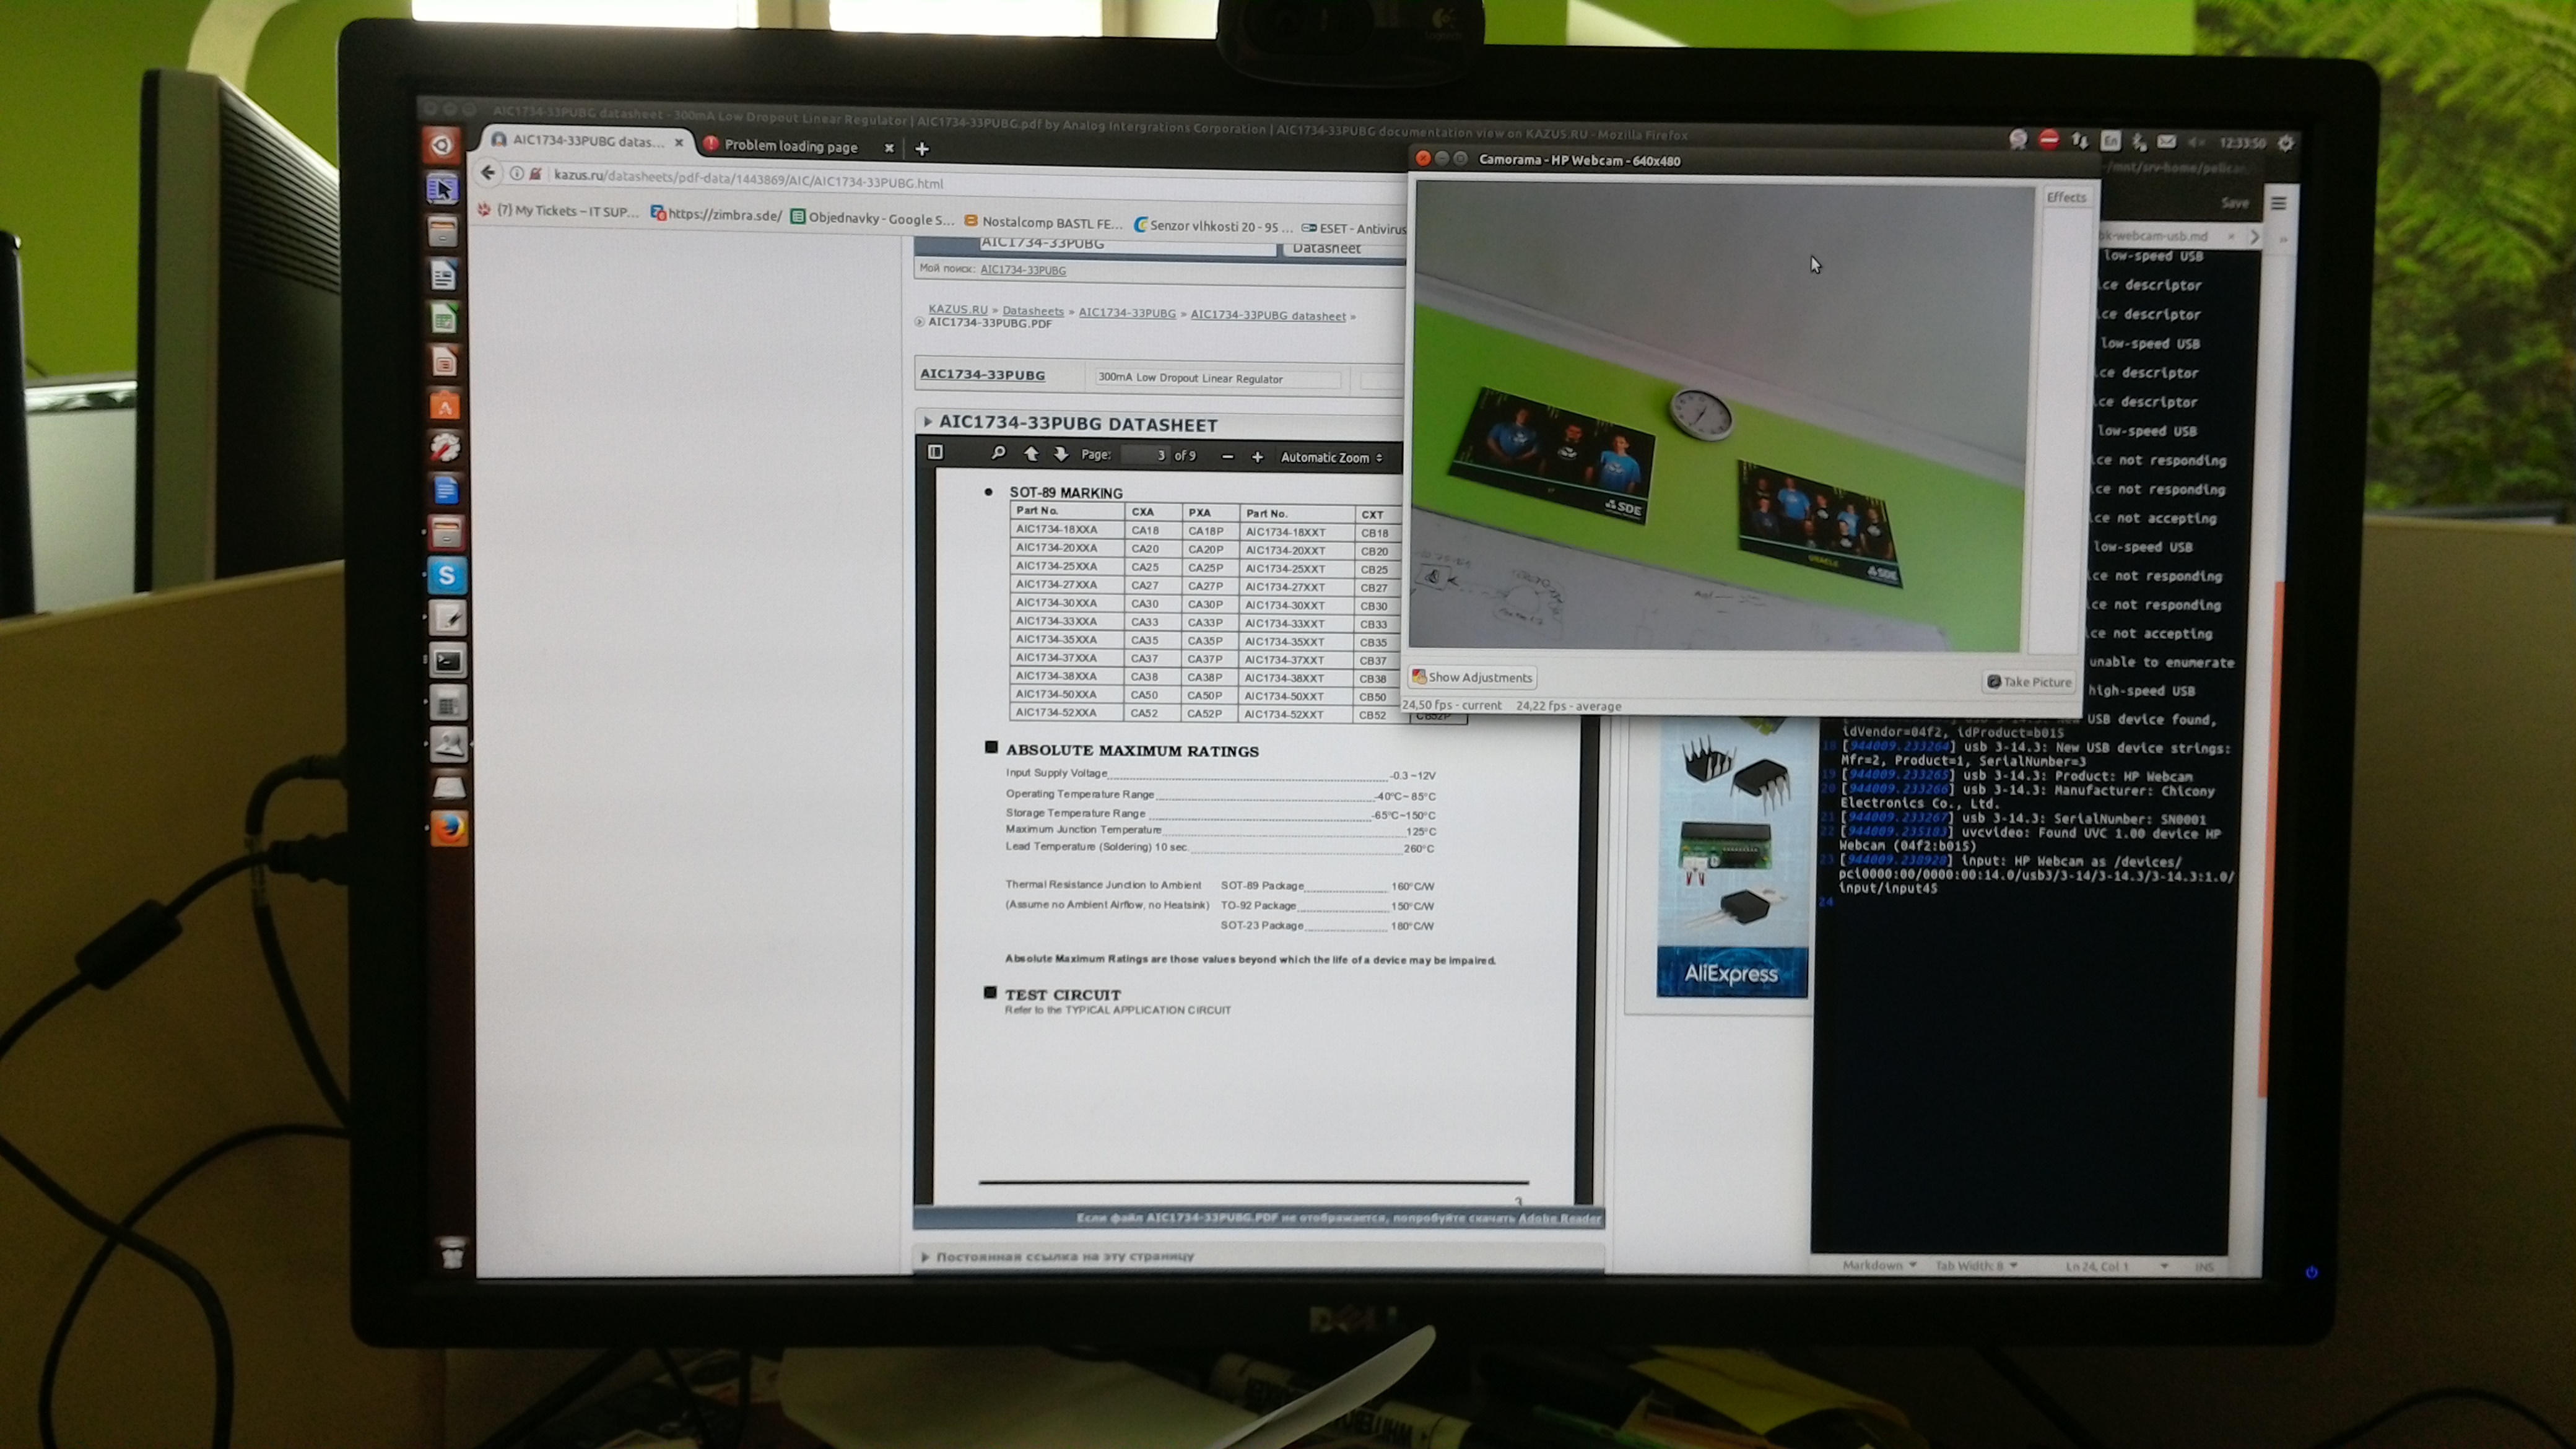Image resolution: width=2576 pixels, height=1449 pixels.
Task: Click the AIC1734-33PUBG datasheet breadcrumb link
Action: 1267,315
